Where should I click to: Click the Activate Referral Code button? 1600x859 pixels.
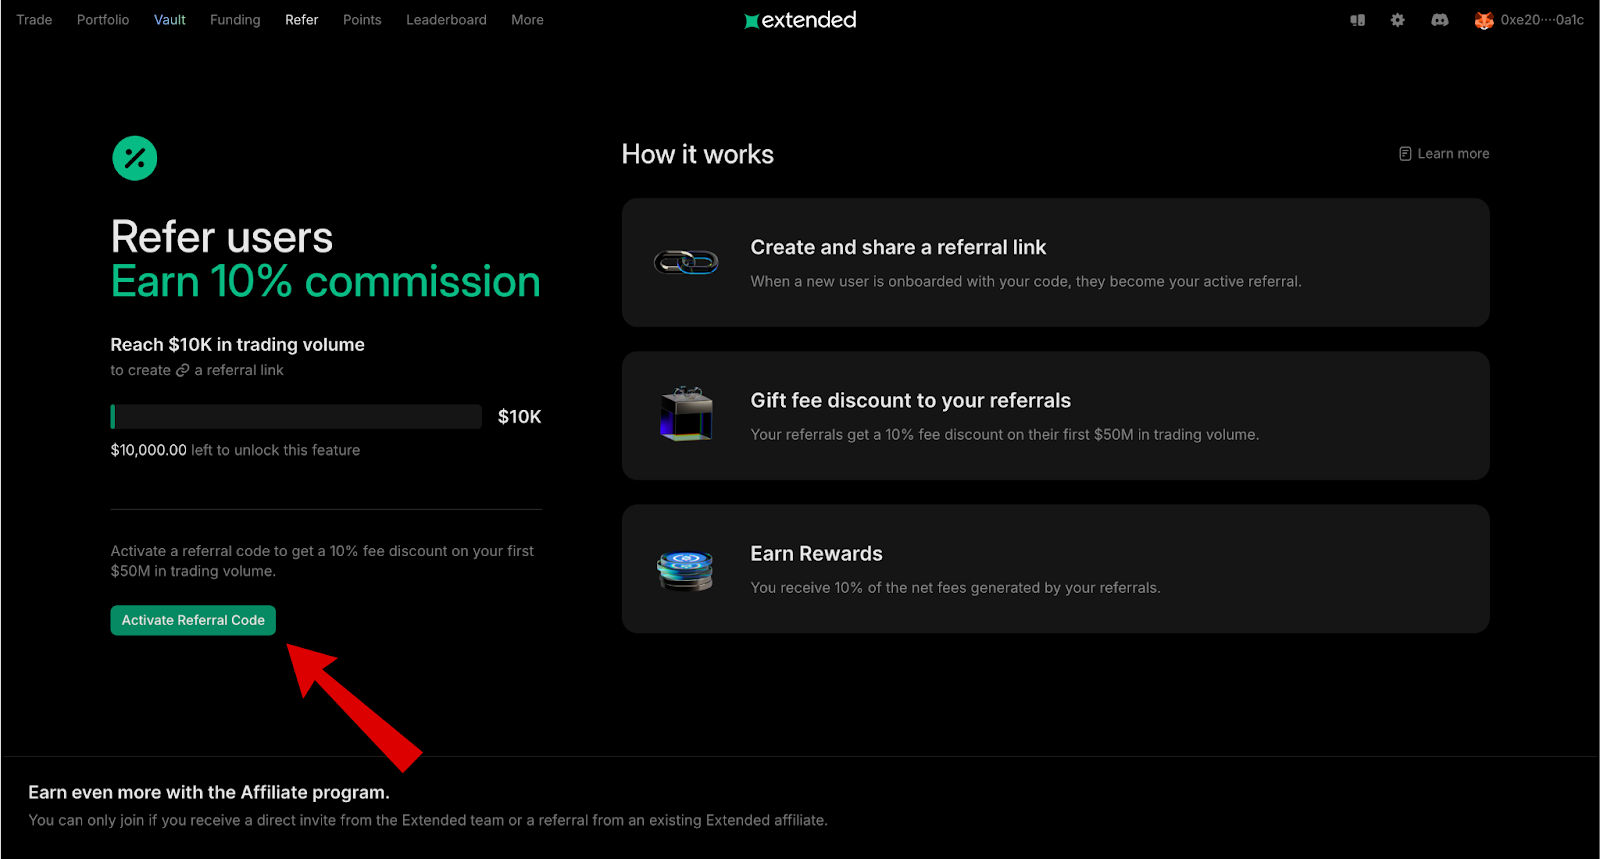193,620
